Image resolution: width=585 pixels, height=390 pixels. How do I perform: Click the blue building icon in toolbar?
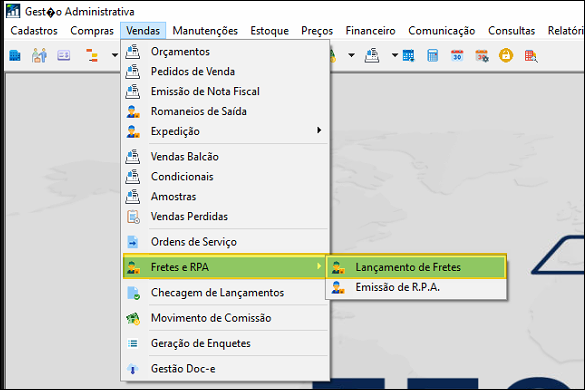point(15,56)
